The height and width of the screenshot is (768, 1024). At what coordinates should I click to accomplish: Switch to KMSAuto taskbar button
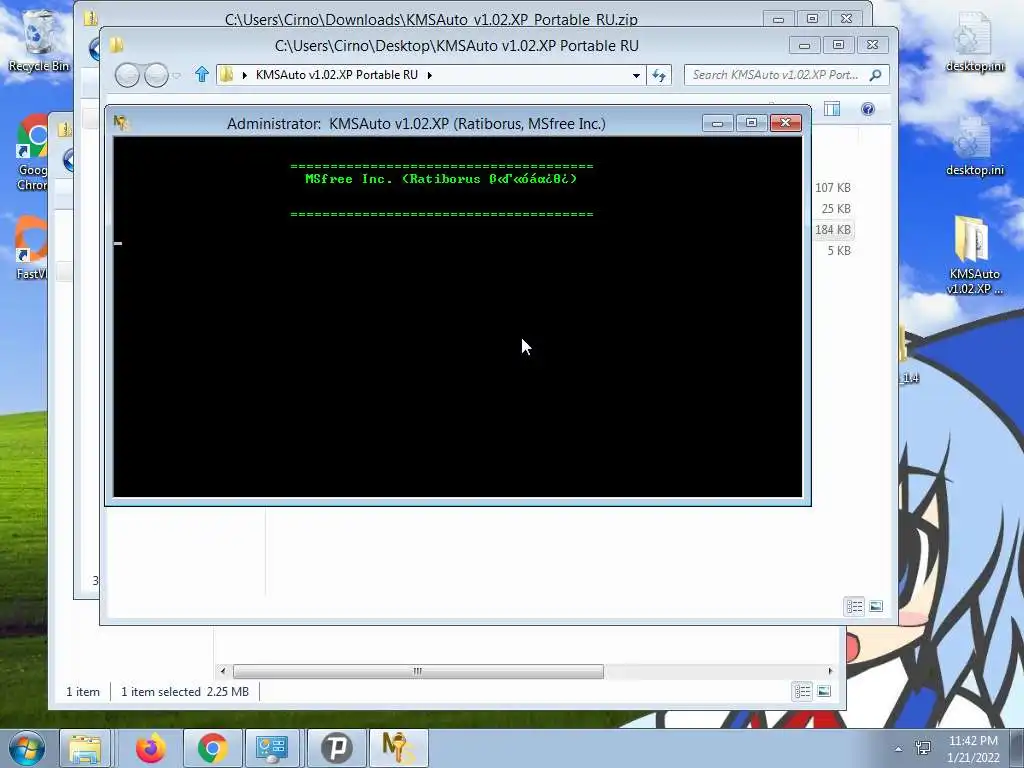click(x=398, y=748)
